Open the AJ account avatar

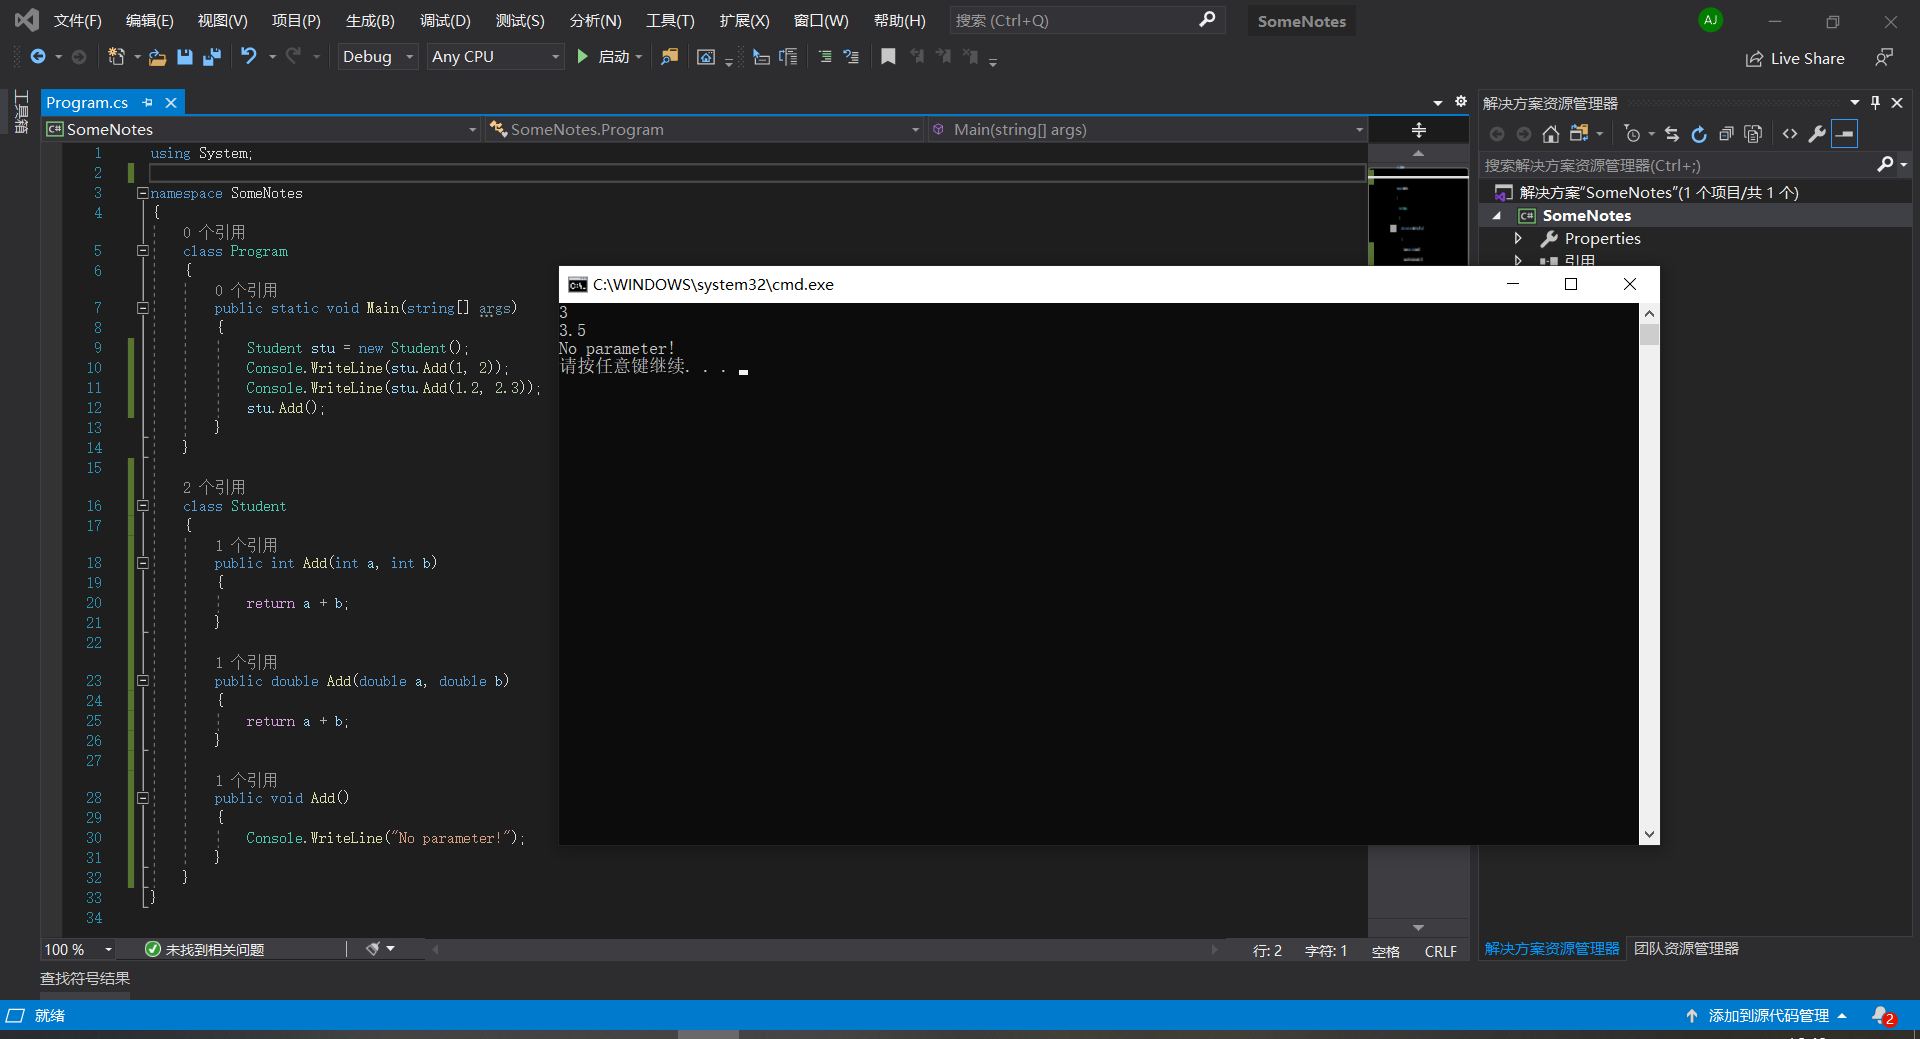coord(1711,20)
